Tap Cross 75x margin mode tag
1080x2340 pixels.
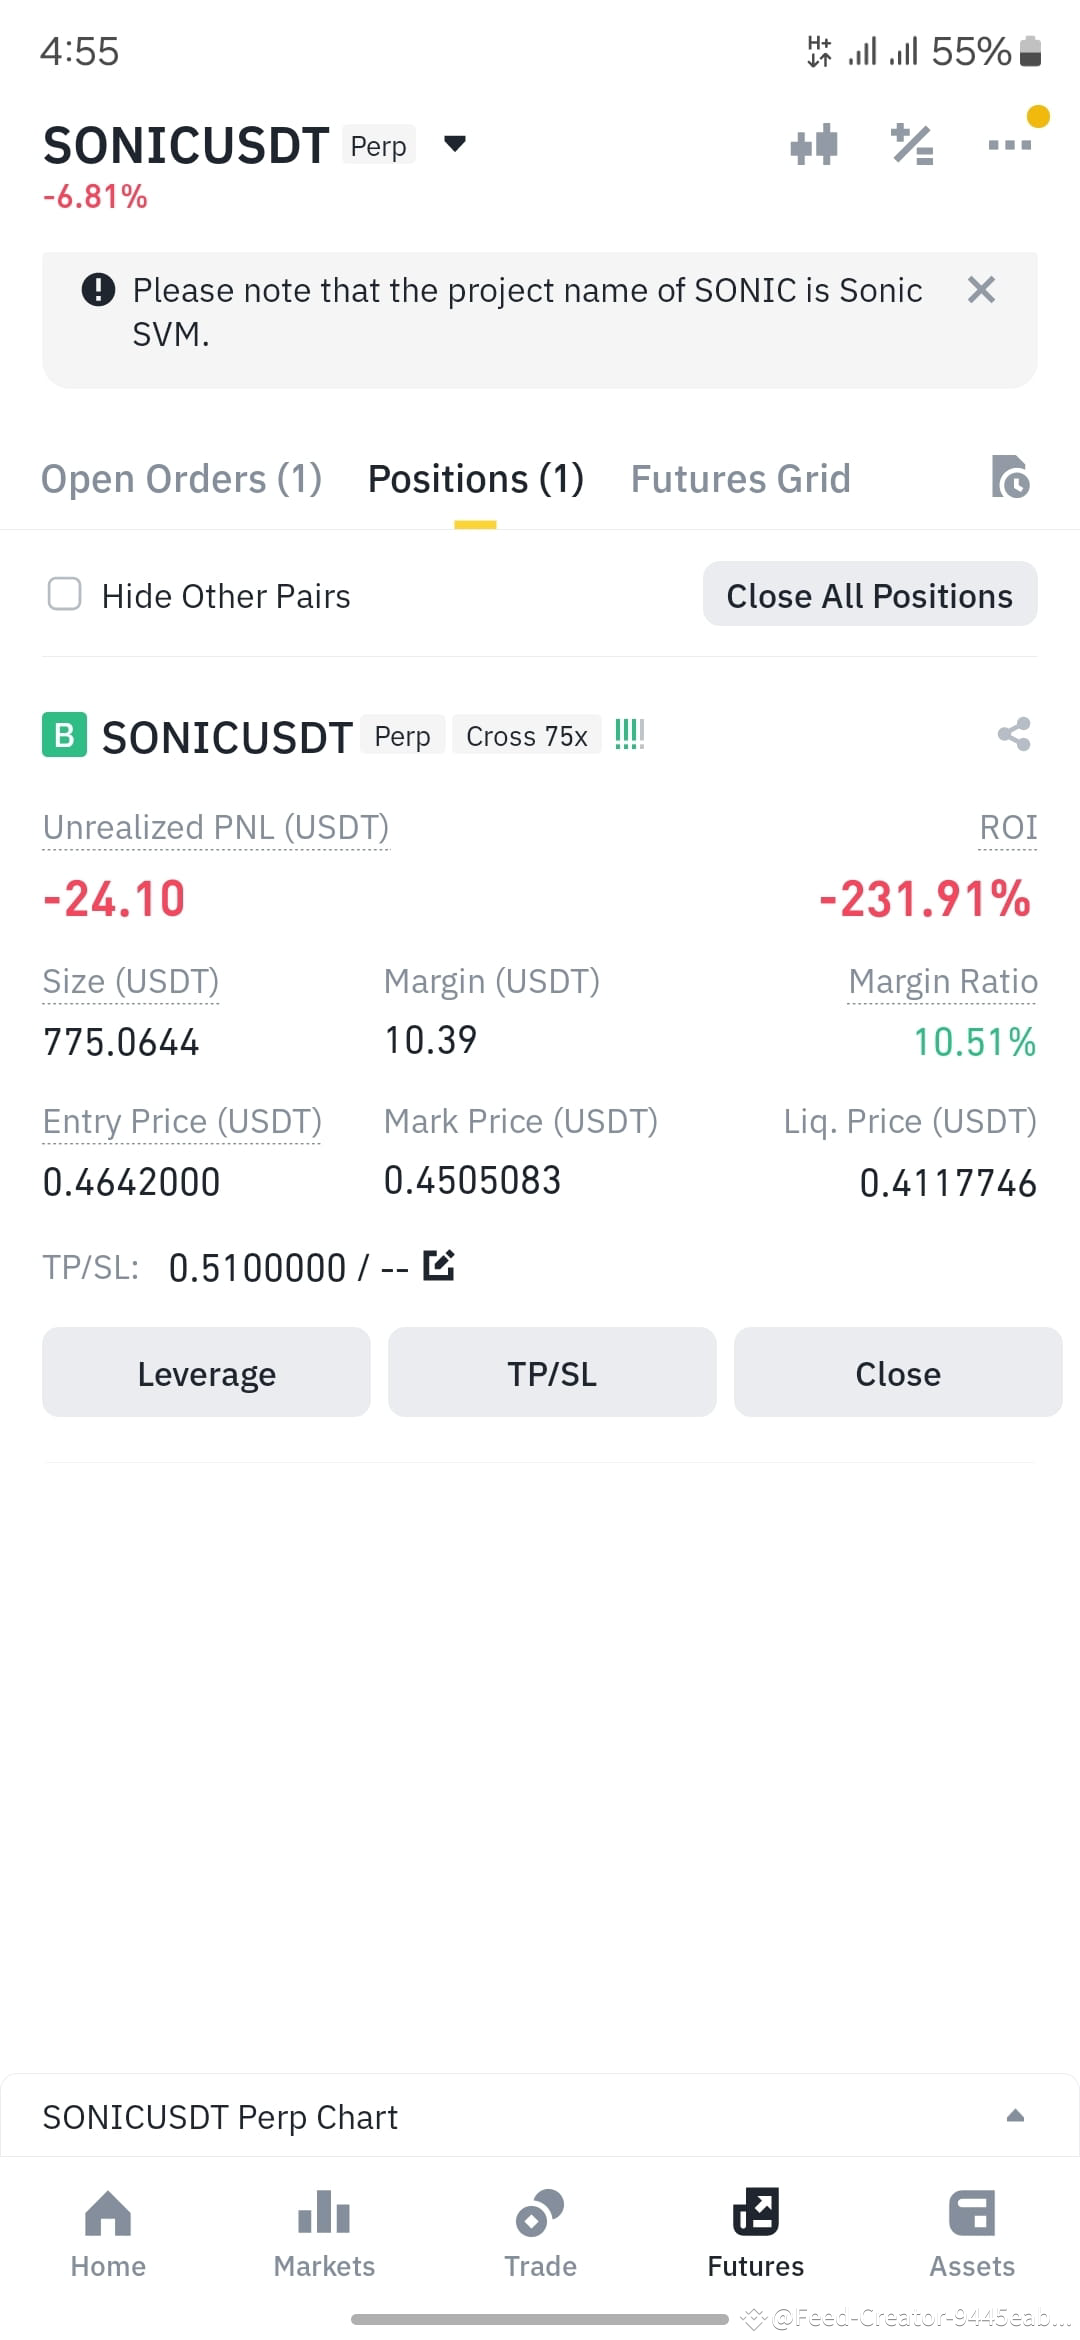click(x=527, y=736)
